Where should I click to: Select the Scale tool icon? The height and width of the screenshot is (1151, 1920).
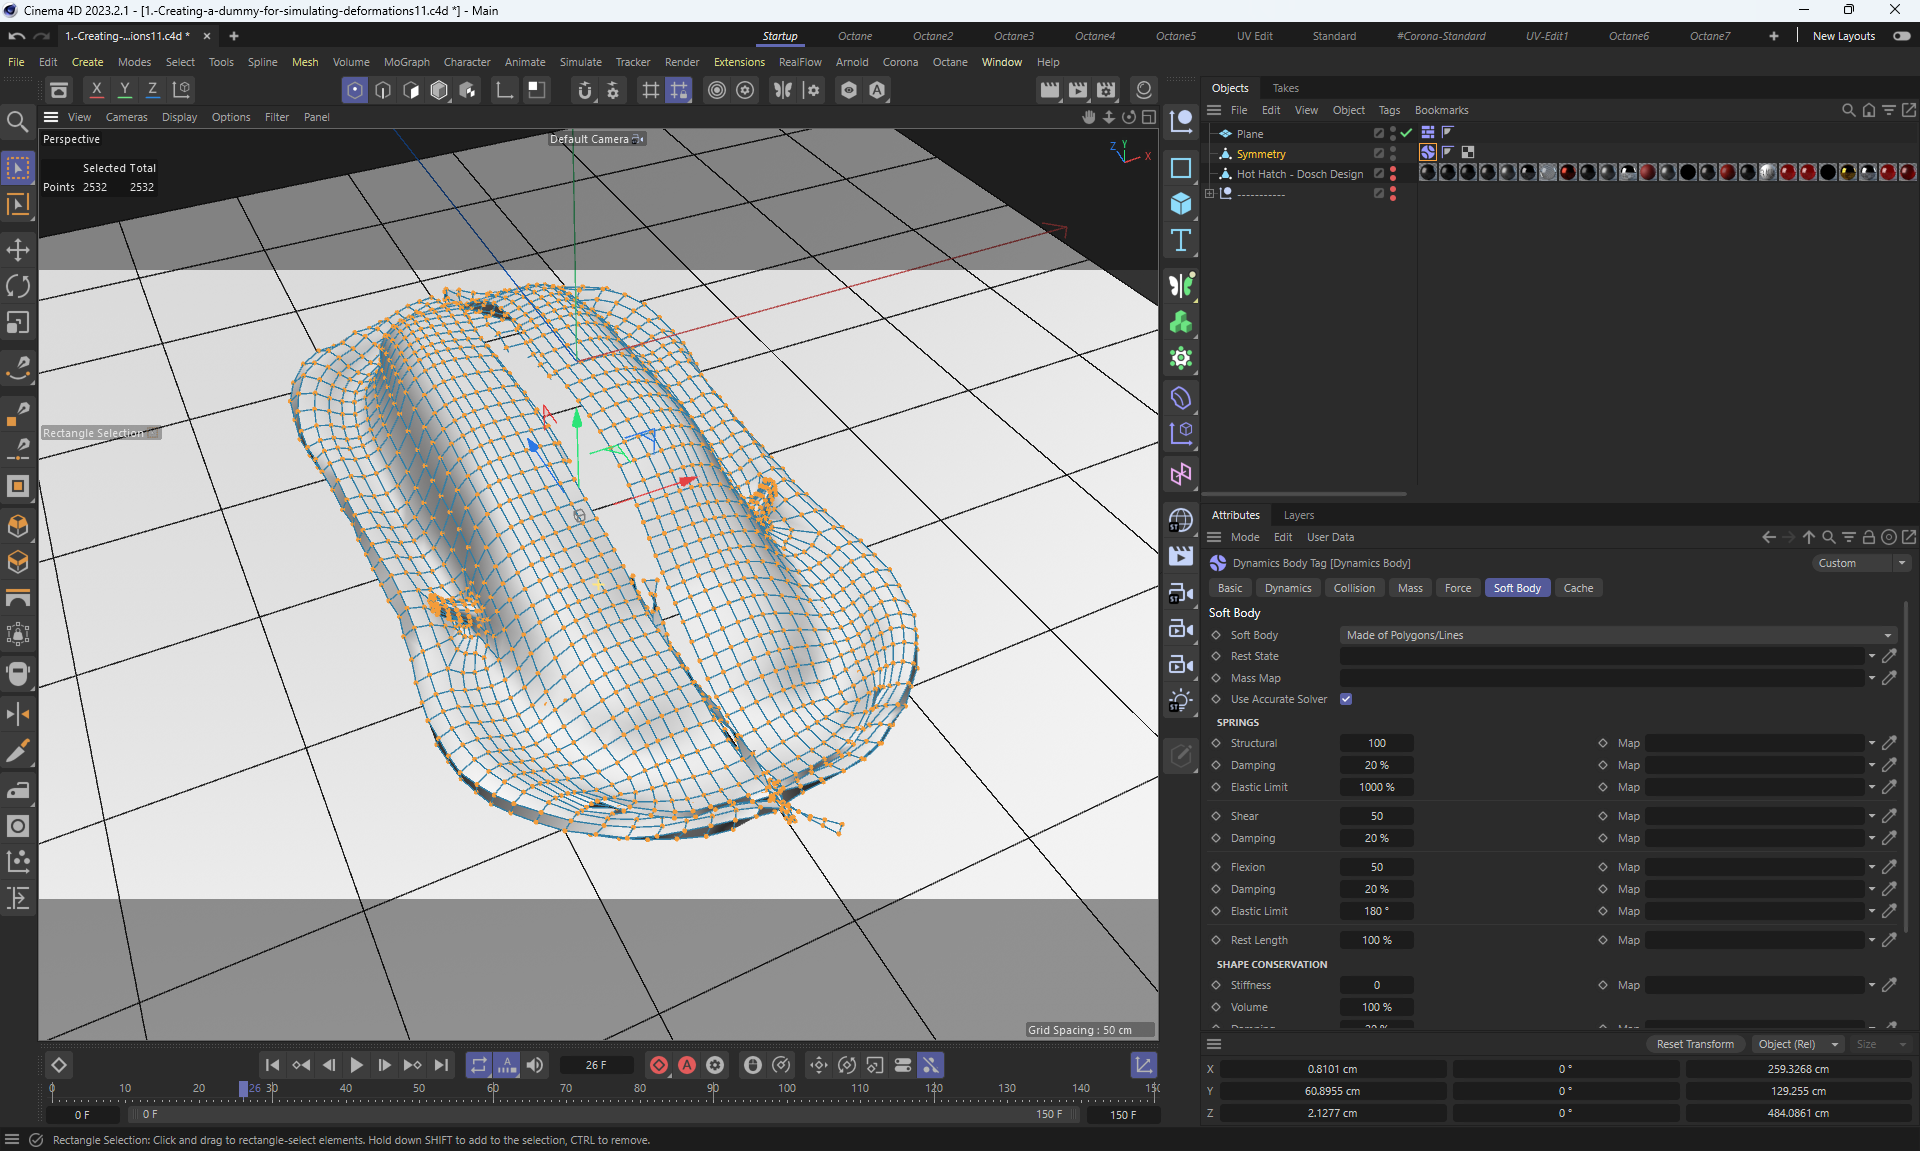pyautogui.click(x=18, y=322)
